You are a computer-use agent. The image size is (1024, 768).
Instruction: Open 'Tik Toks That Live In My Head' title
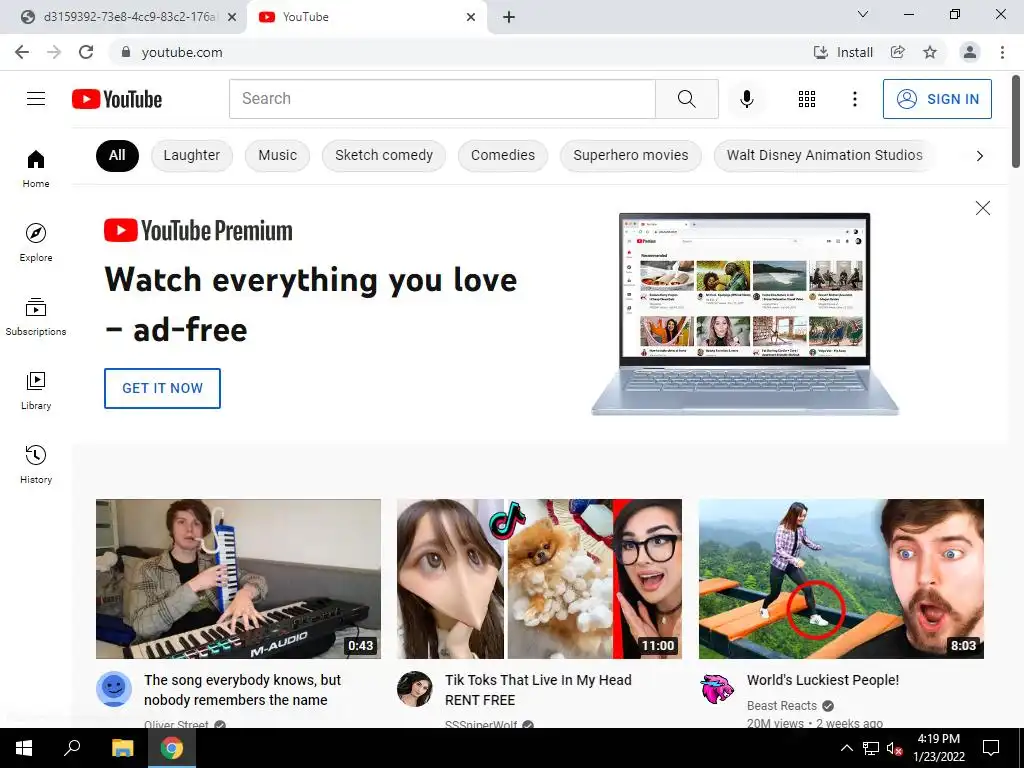(x=538, y=690)
